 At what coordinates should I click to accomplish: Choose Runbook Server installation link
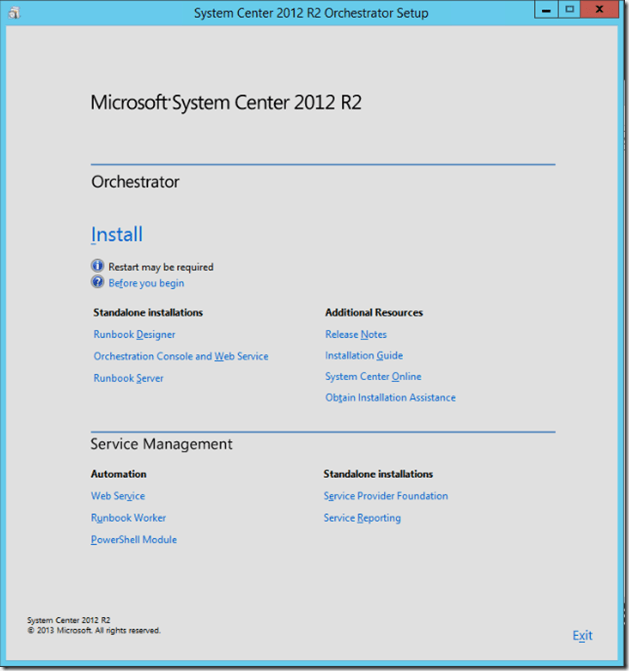click(x=128, y=378)
